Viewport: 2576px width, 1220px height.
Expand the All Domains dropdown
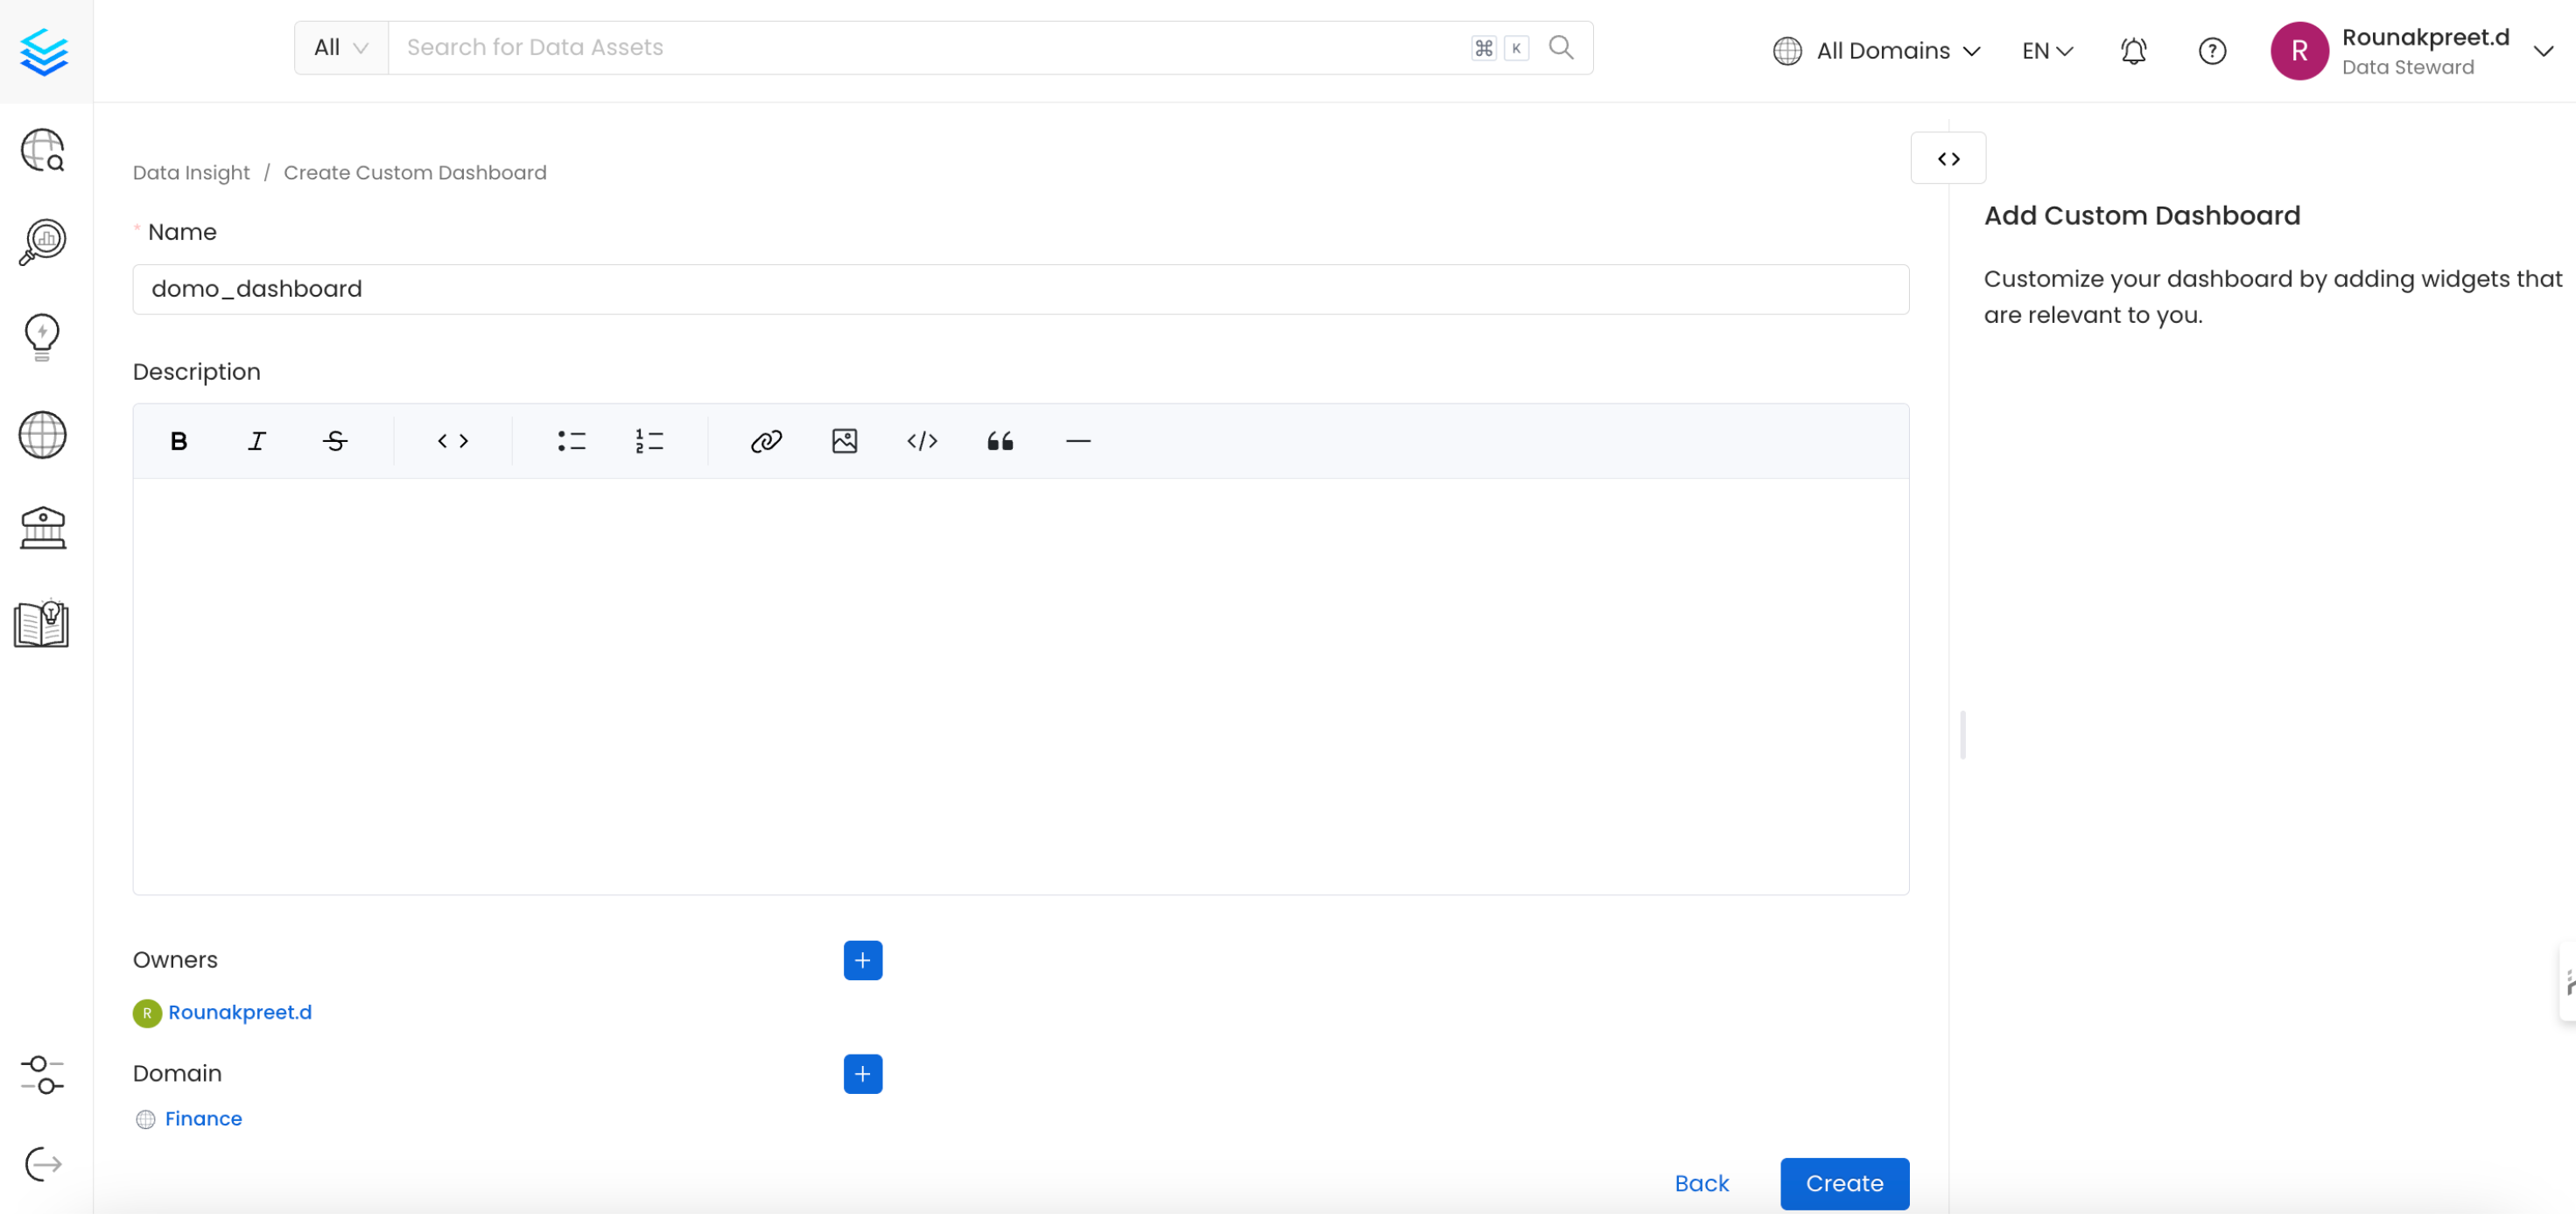tap(1878, 50)
